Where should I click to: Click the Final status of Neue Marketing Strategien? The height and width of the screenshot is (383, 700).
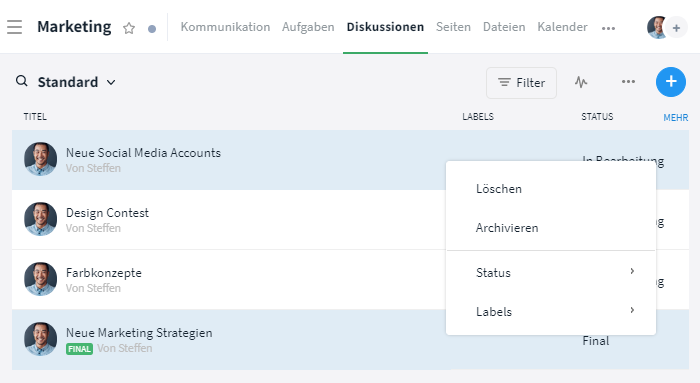click(x=596, y=341)
